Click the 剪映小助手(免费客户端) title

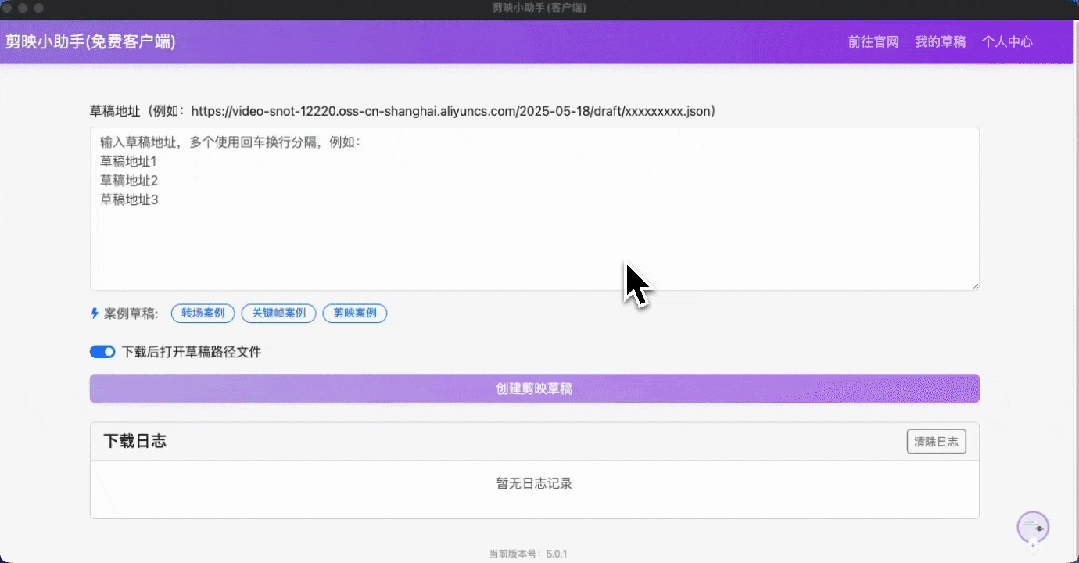point(90,41)
